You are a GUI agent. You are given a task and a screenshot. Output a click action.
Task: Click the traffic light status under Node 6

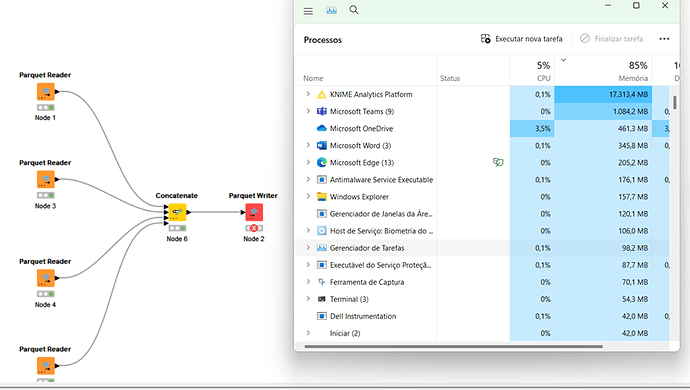177,228
